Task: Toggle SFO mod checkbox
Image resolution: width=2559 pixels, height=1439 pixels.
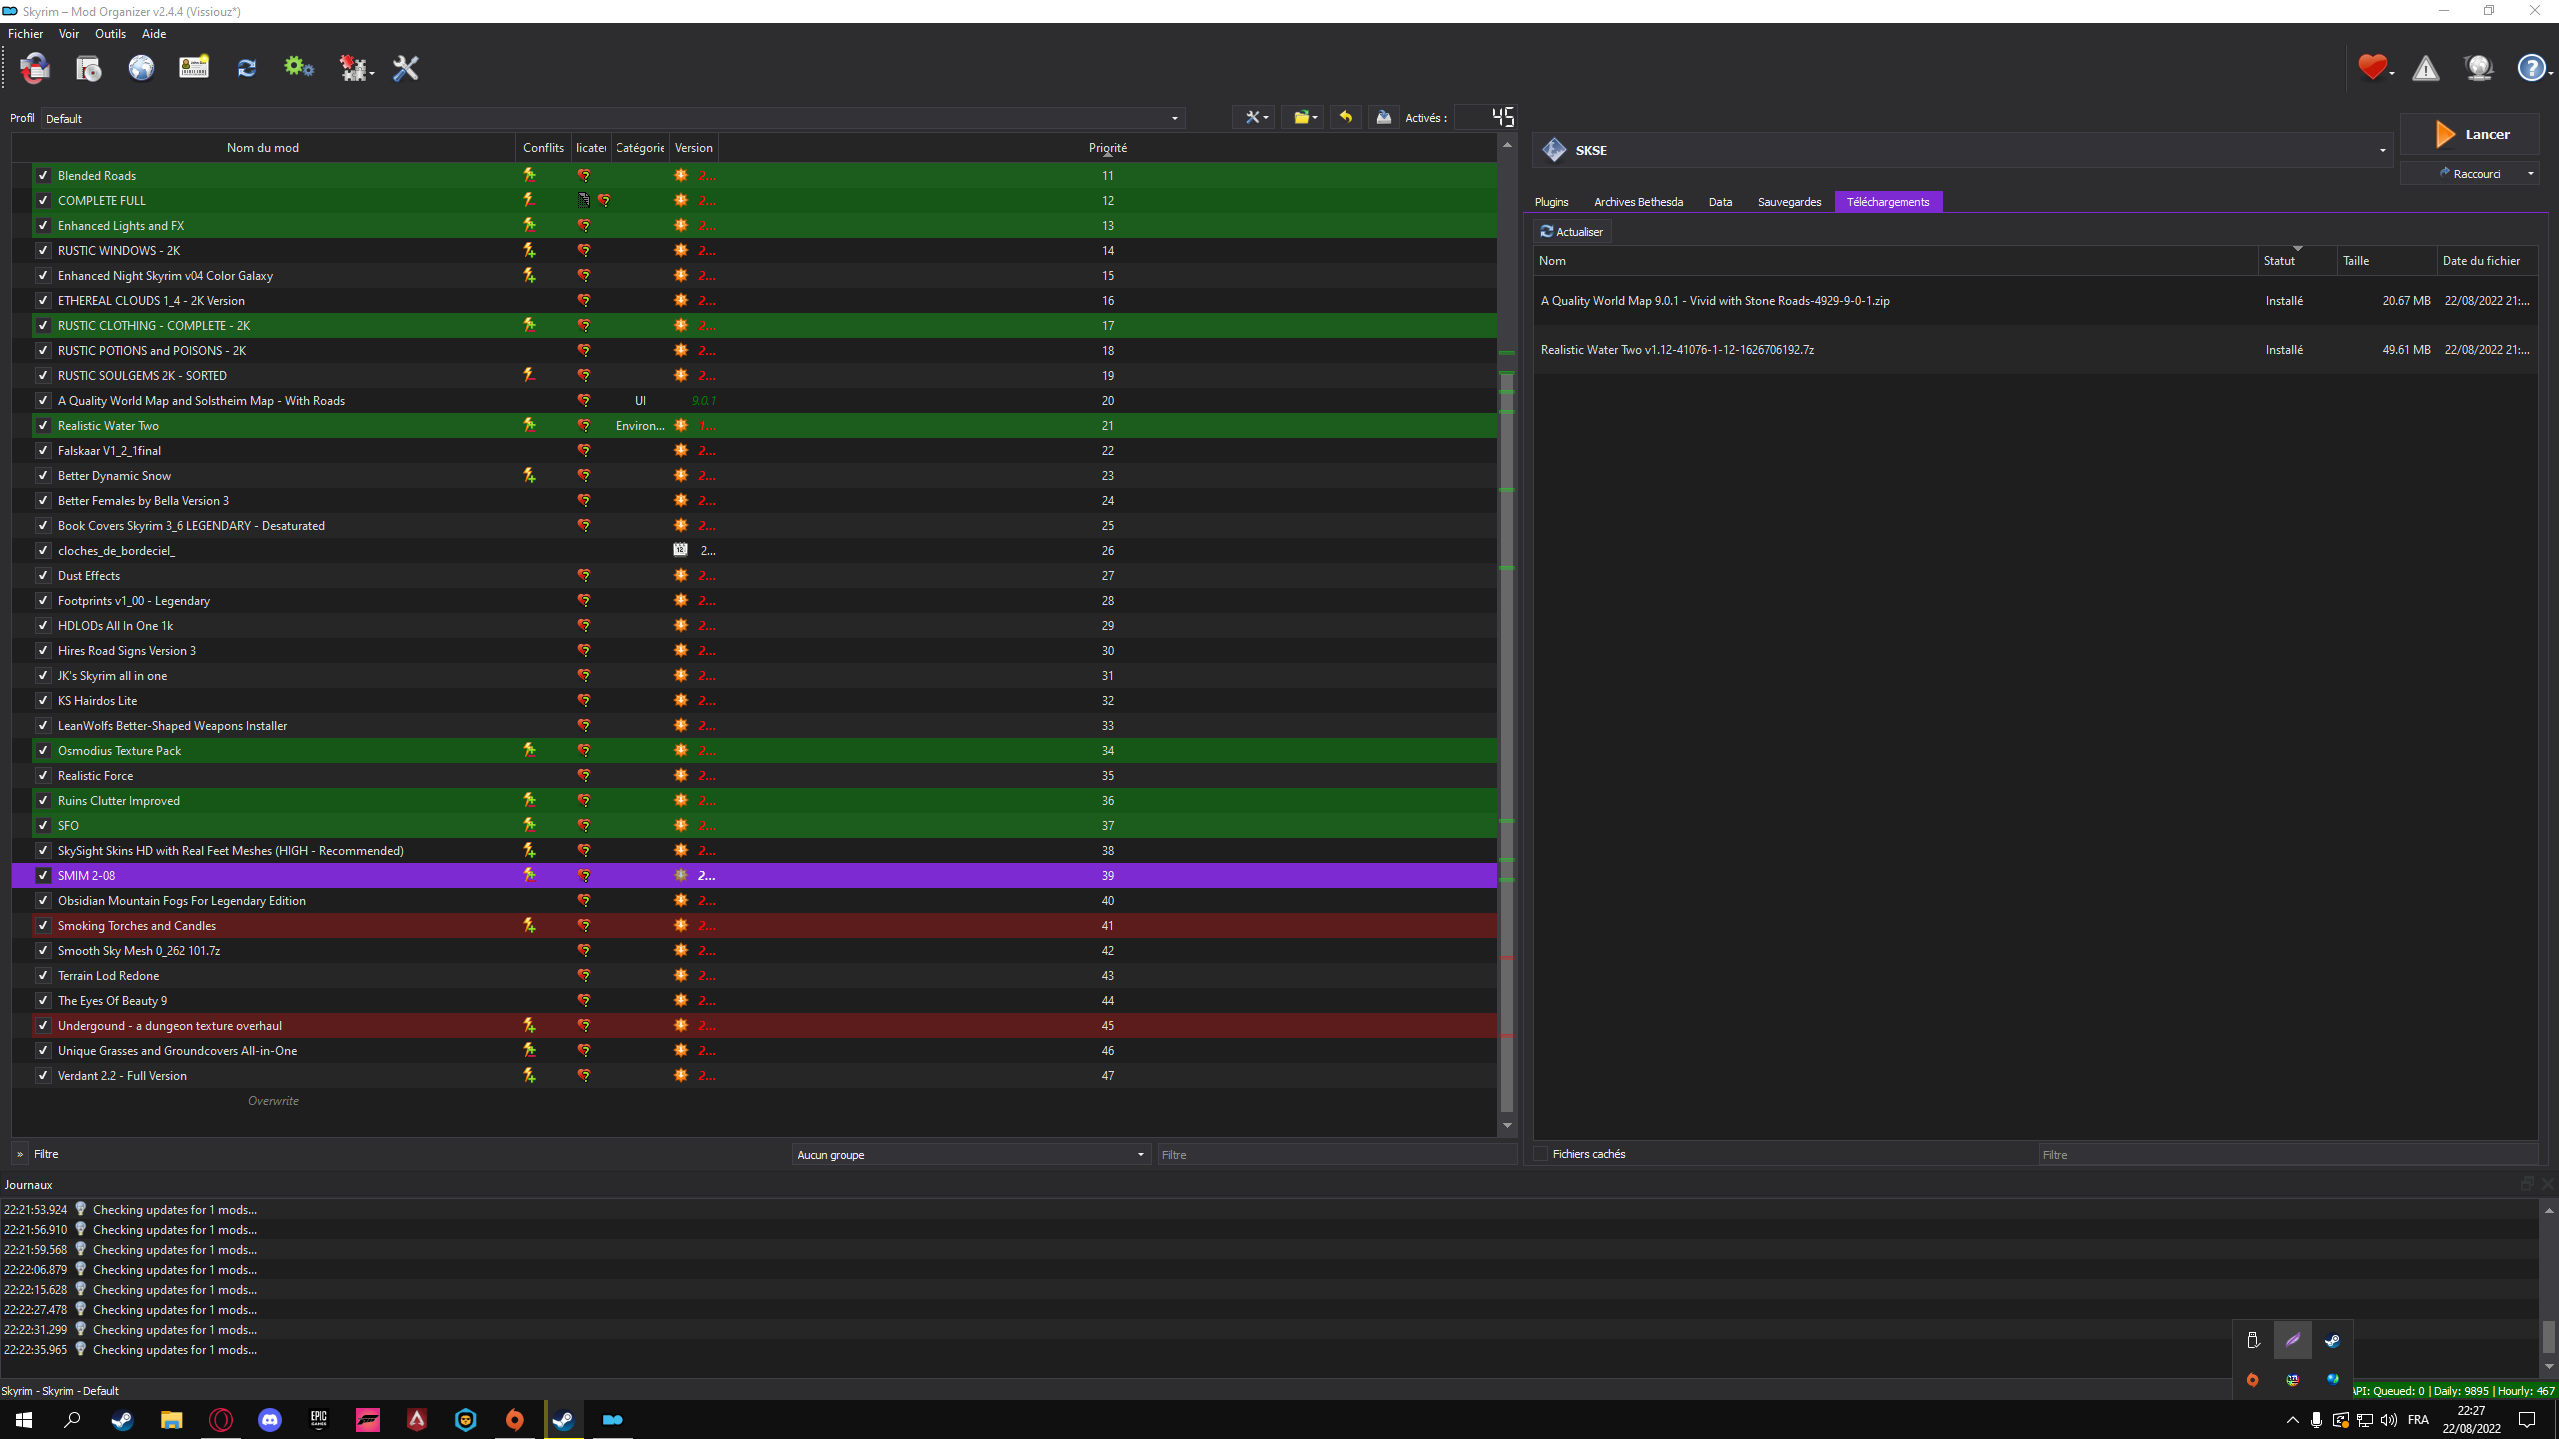Action: click(x=43, y=825)
